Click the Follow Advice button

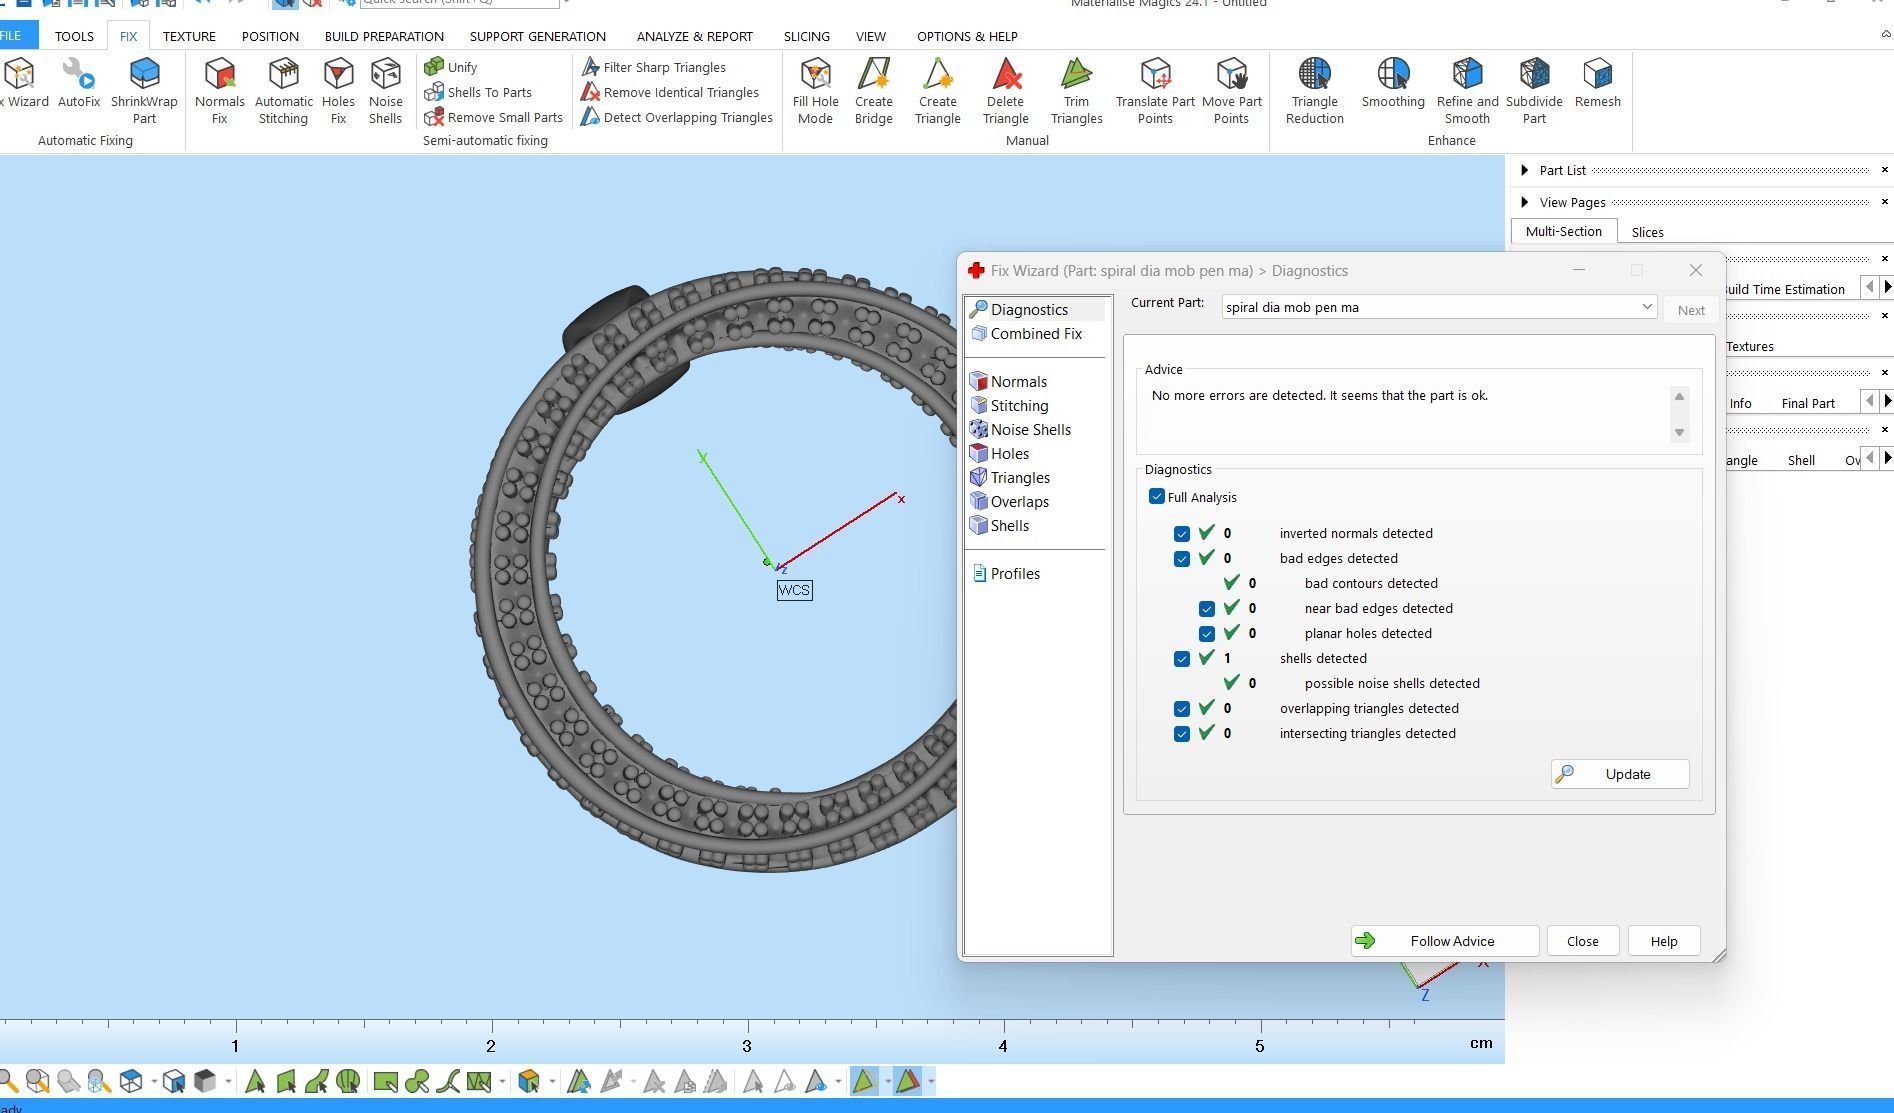pyautogui.click(x=1444, y=941)
